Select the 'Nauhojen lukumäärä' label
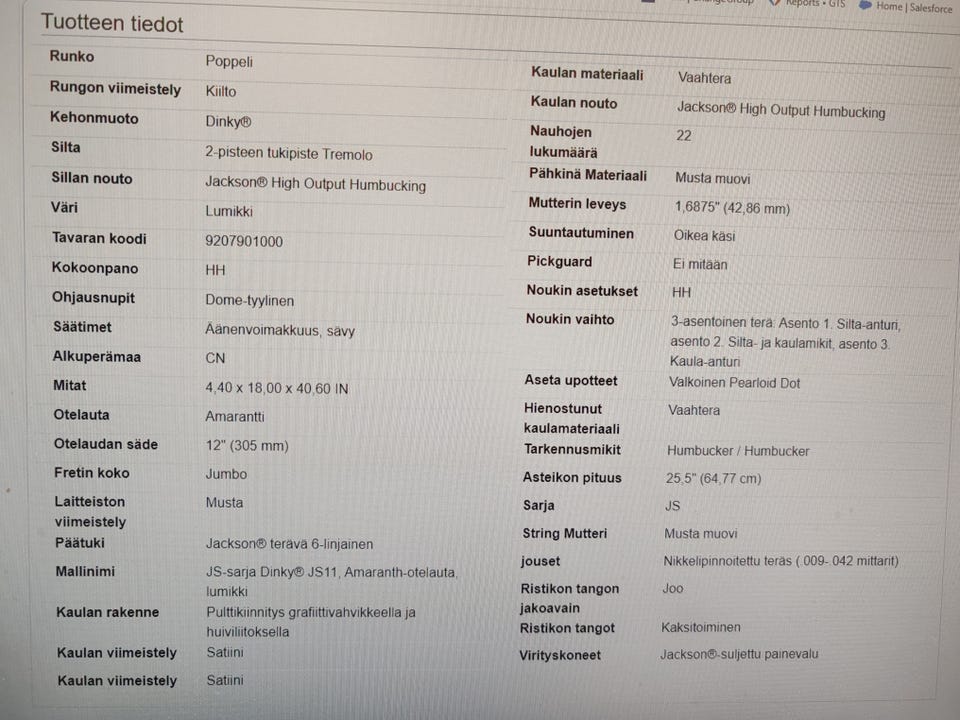 pos(563,142)
